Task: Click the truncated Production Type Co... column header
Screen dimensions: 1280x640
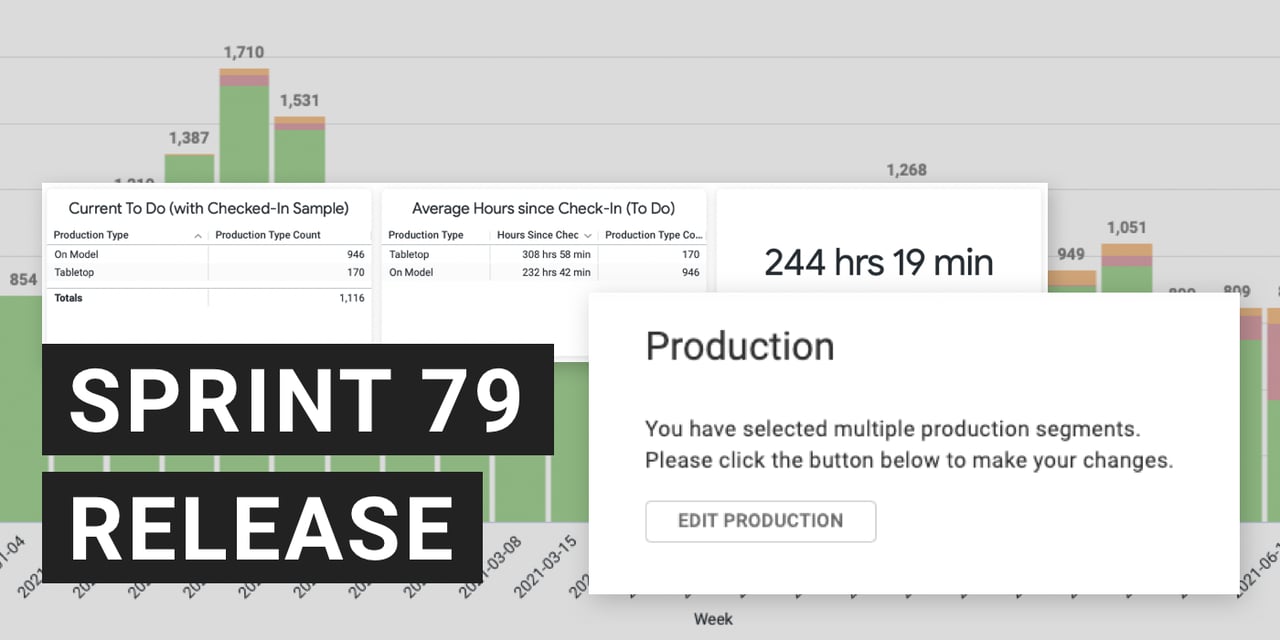Action: tap(653, 235)
